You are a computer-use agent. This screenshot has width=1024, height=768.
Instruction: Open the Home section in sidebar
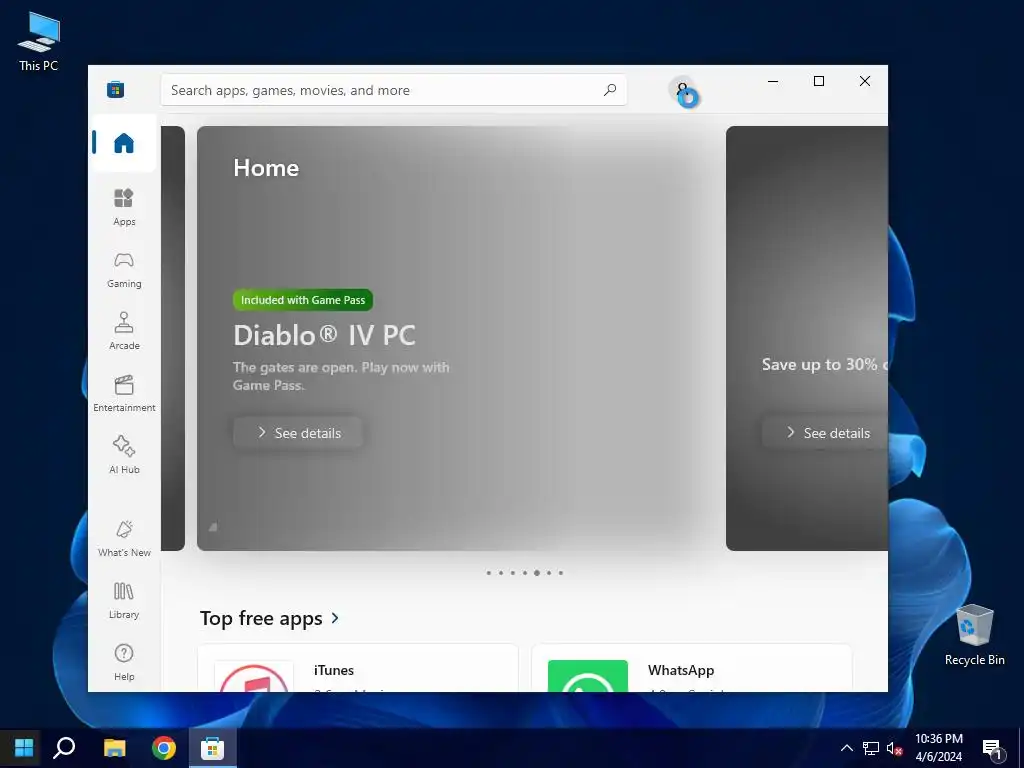[123, 143]
